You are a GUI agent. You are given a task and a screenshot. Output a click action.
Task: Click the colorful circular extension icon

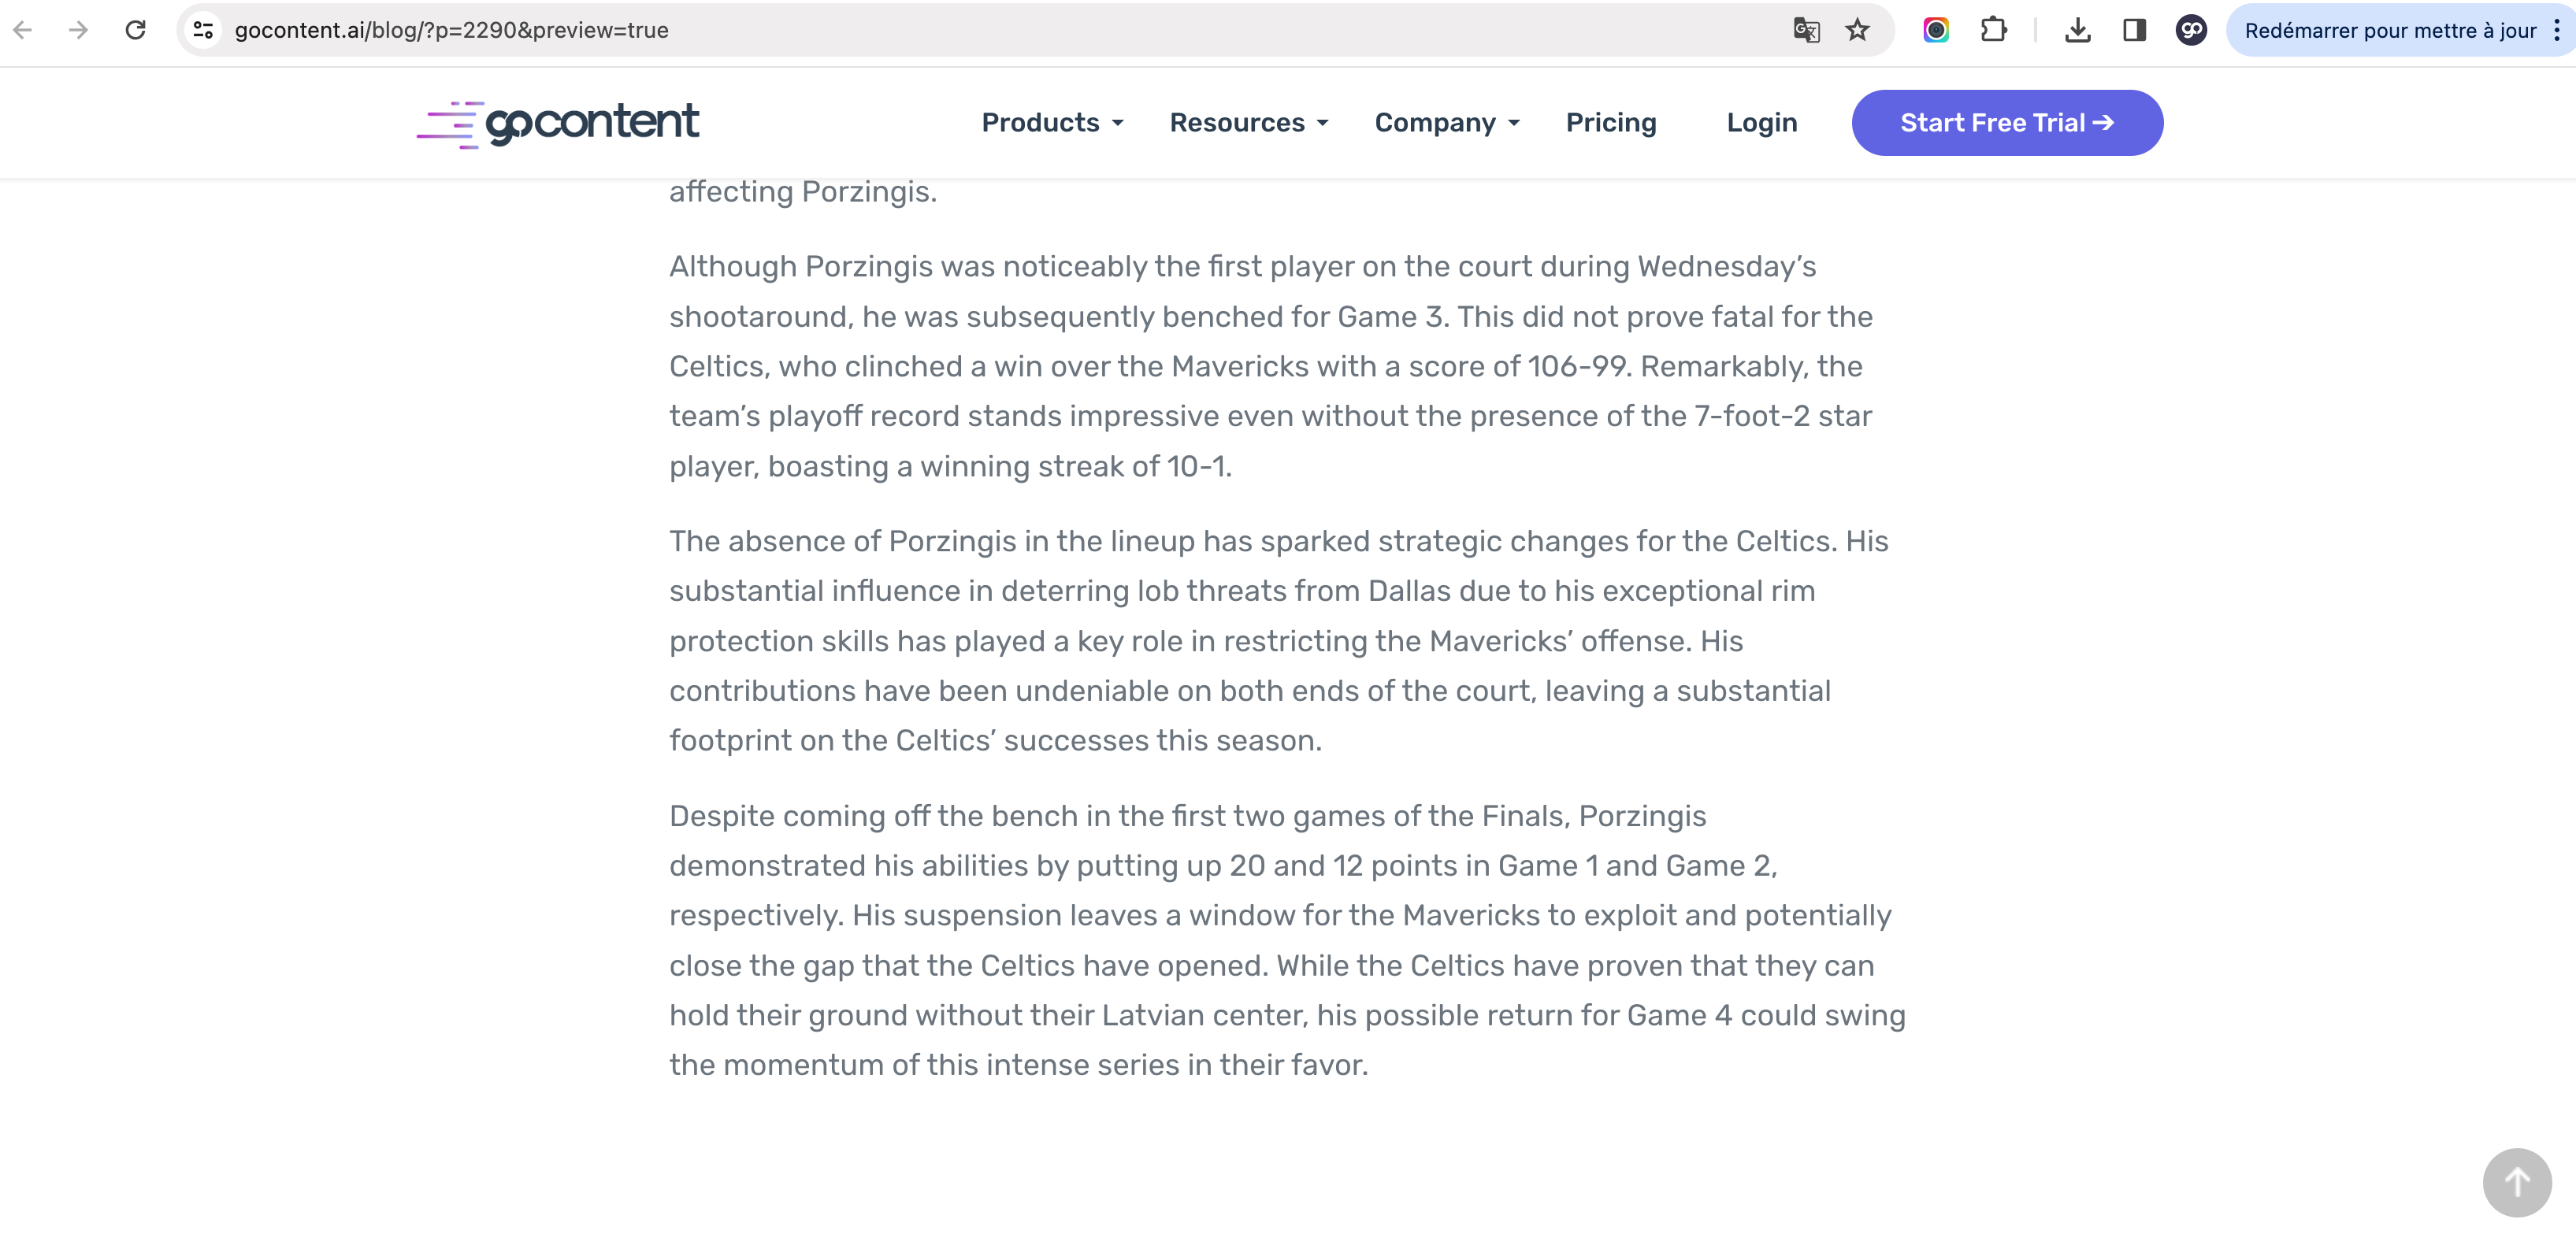point(1936,30)
